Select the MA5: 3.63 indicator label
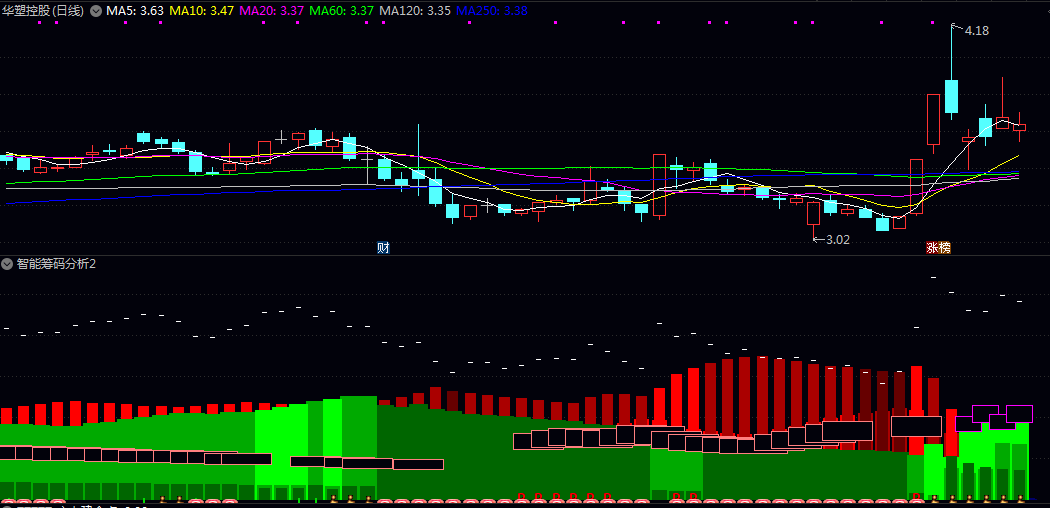Image resolution: width=1050 pixels, height=508 pixels. pyautogui.click(x=135, y=11)
